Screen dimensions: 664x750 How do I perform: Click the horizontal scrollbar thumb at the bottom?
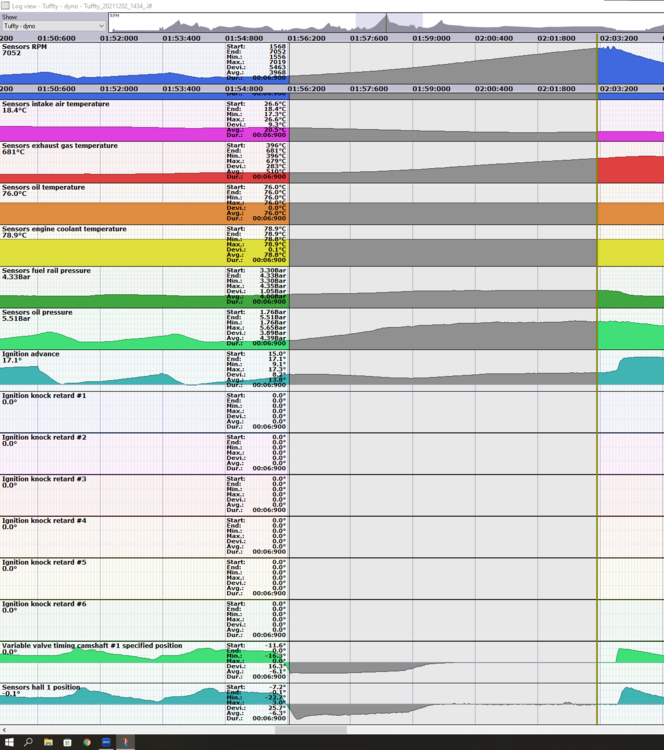coord(310,730)
